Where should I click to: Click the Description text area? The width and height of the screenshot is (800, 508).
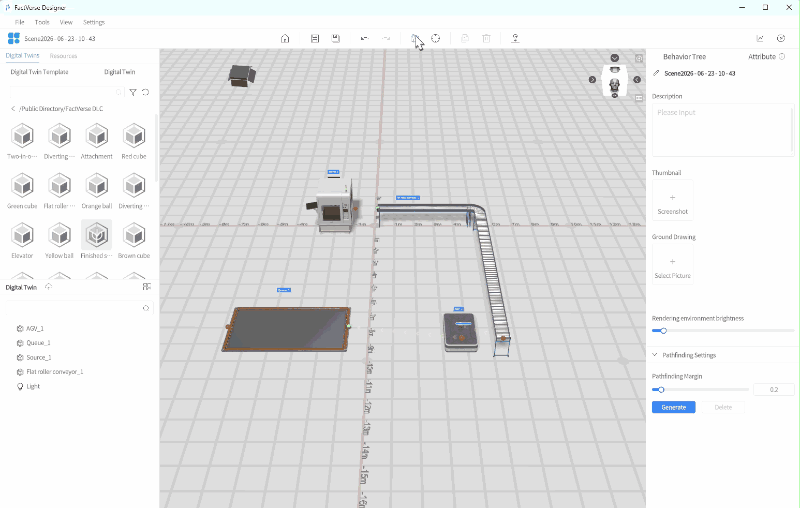point(722,130)
